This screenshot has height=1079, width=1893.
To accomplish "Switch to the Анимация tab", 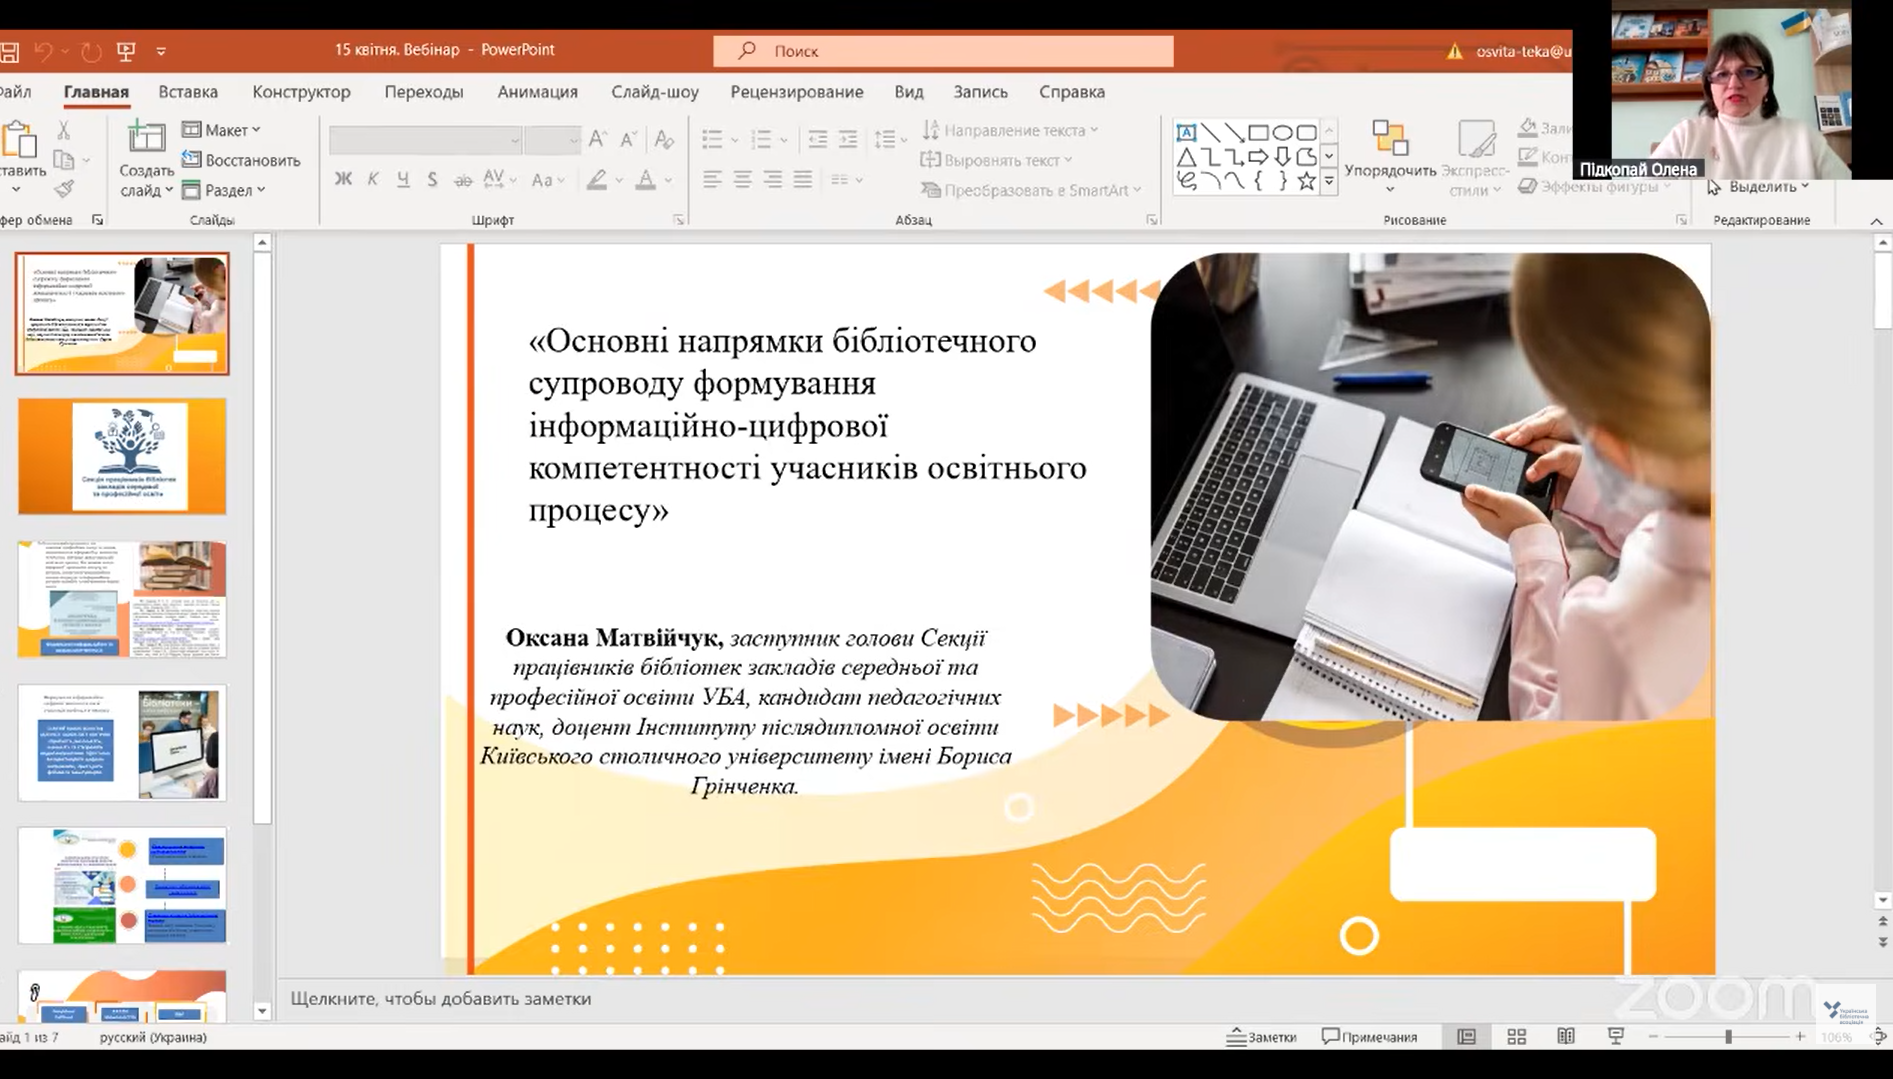I will (x=537, y=92).
